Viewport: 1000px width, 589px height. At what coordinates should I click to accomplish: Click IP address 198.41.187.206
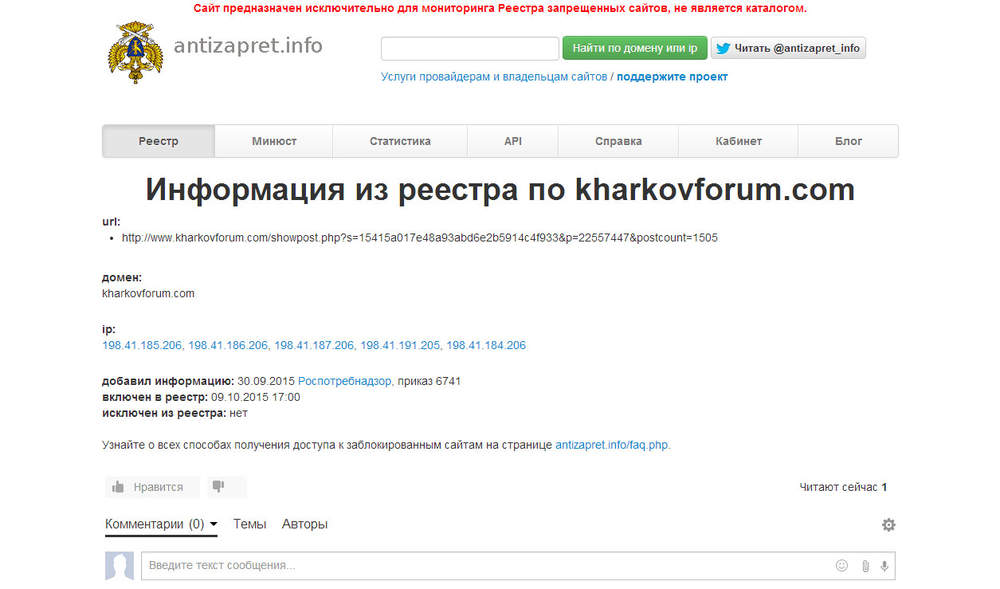pyautogui.click(x=314, y=345)
